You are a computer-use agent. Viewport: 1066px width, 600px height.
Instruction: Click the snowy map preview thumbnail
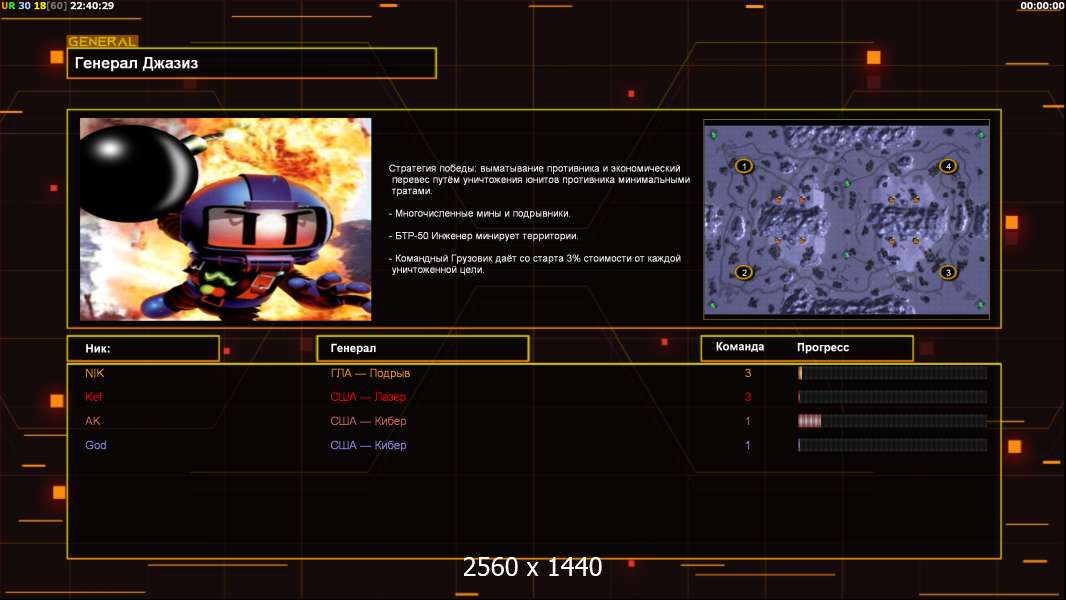coord(846,219)
